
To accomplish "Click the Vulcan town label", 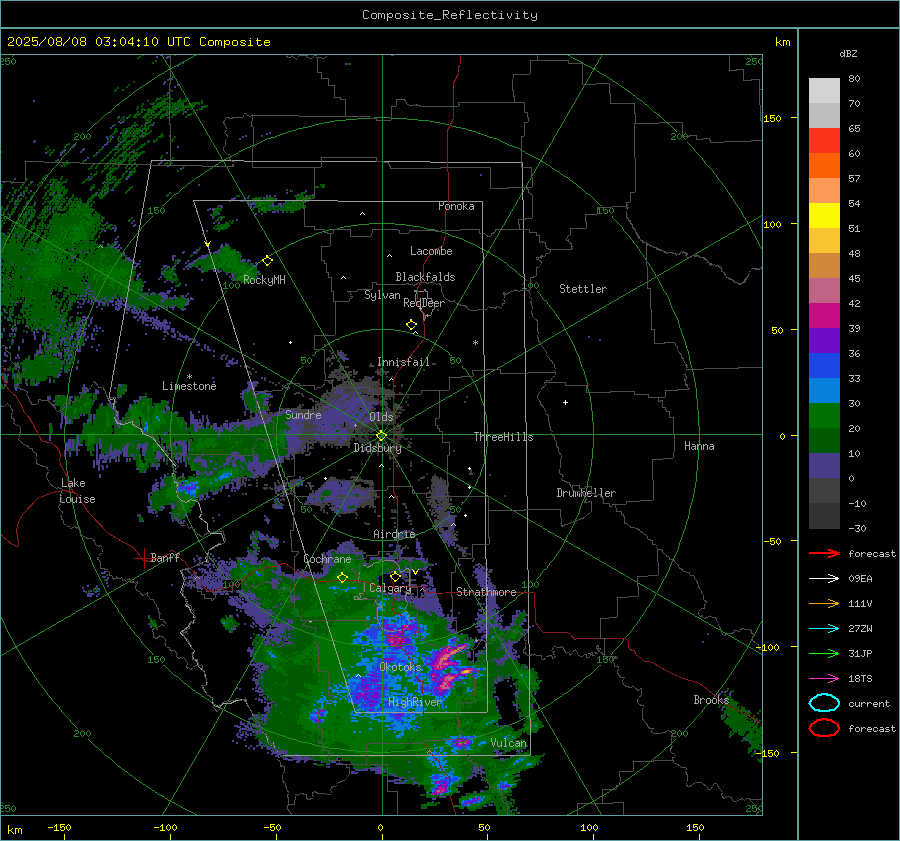I will pyautogui.click(x=508, y=743).
